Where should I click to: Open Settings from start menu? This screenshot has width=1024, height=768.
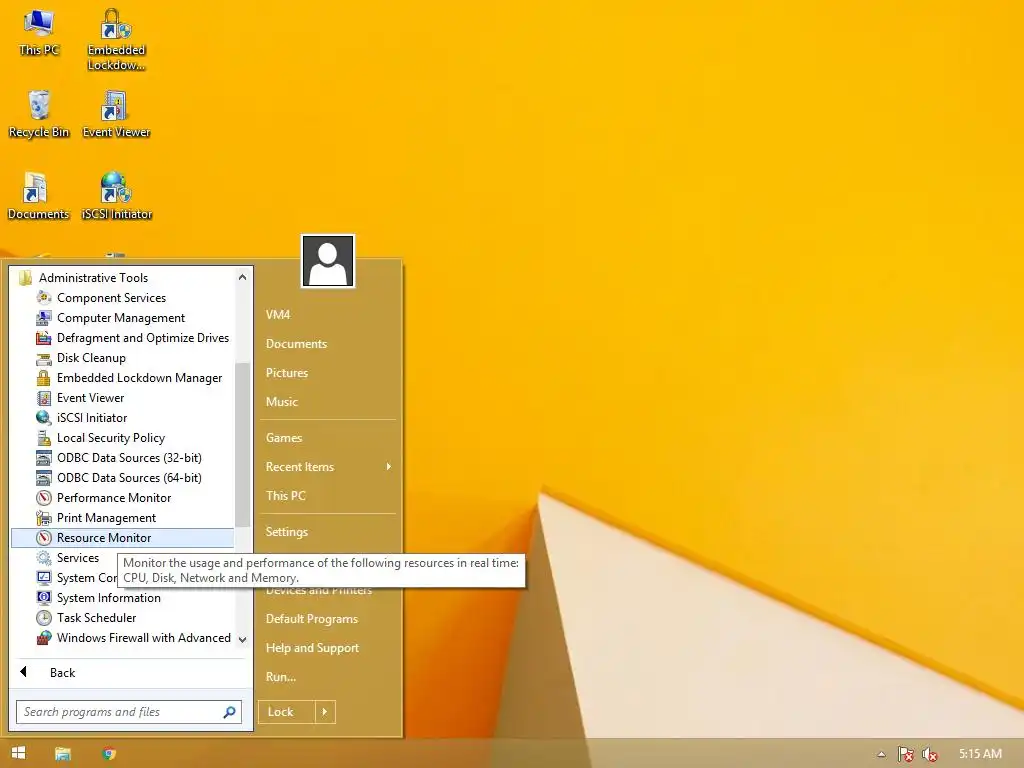coord(287,532)
